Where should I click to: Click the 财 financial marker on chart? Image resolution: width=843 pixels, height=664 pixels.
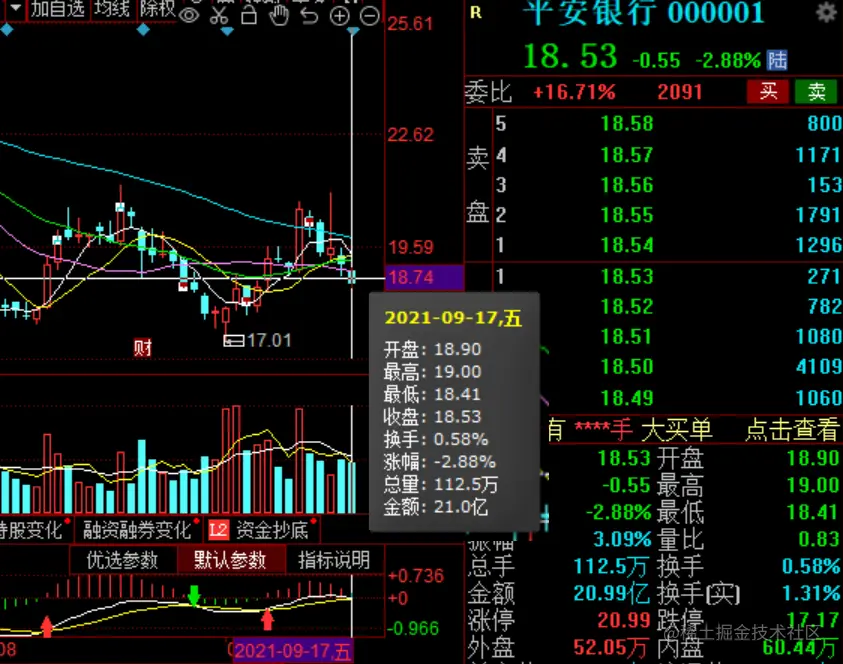(142, 348)
